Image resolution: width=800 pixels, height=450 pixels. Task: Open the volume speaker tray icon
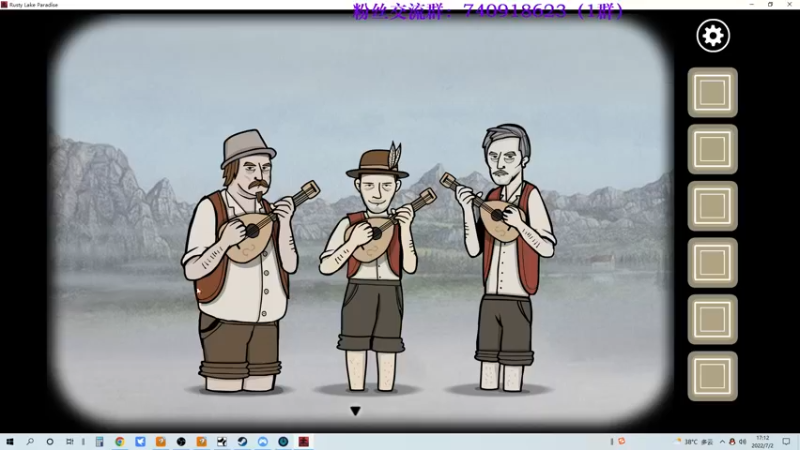(742, 442)
